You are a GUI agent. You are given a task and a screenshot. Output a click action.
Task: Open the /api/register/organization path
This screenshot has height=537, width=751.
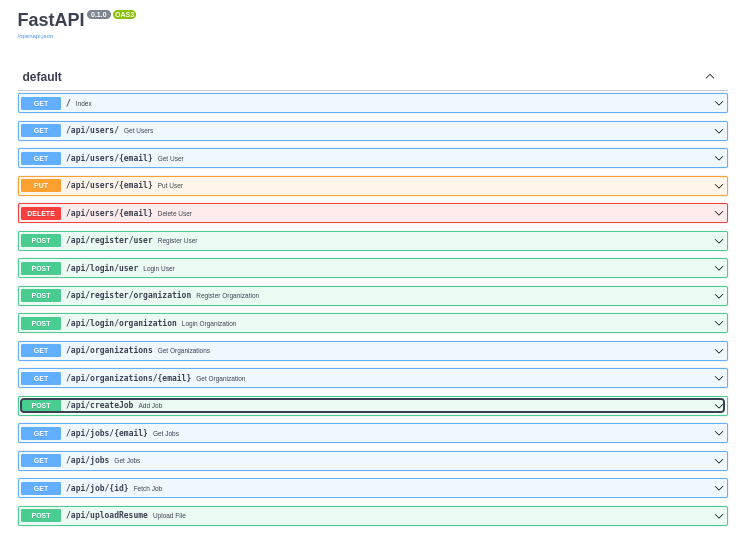pyautogui.click(x=128, y=296)
